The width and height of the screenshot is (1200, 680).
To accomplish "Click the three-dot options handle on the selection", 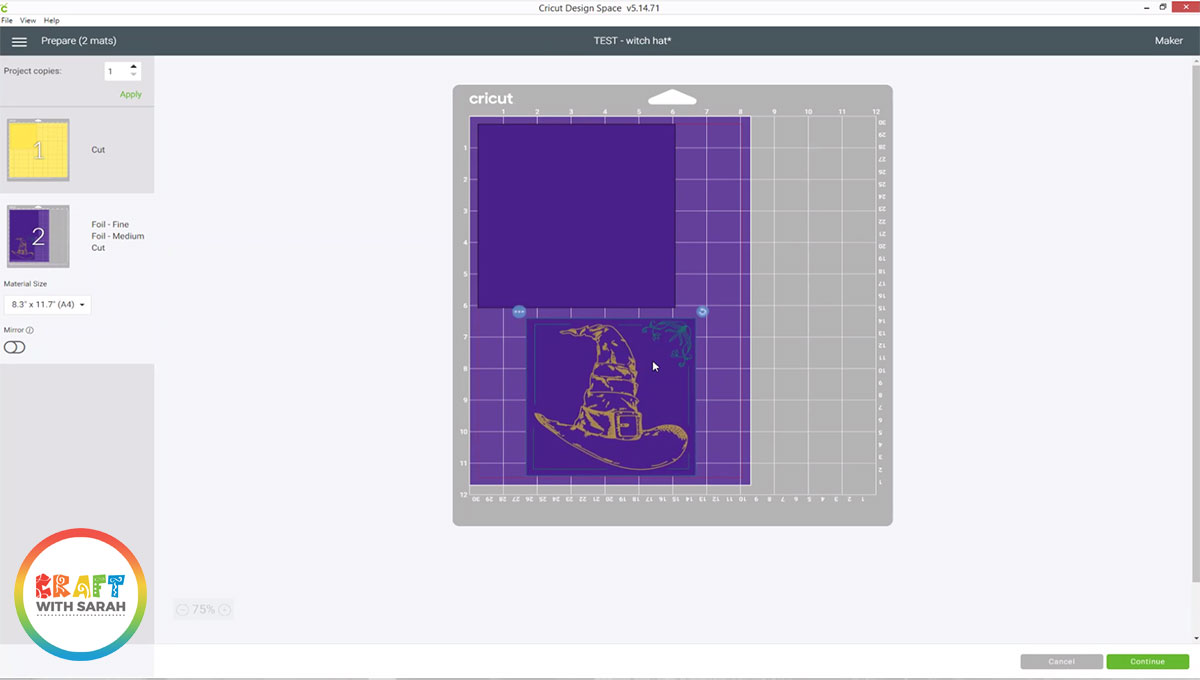I will pos(521,311).
